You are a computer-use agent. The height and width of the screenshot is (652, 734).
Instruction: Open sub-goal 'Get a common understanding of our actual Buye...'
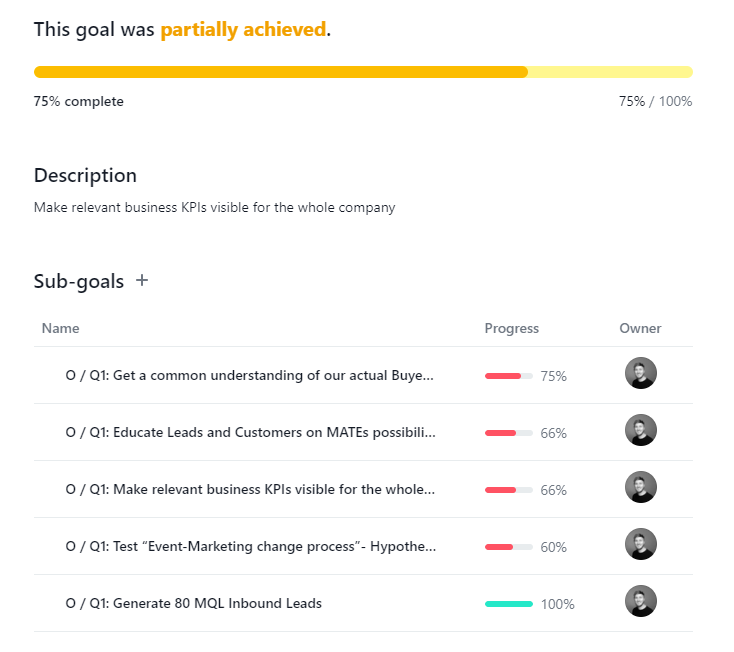(x=250, y=376)
